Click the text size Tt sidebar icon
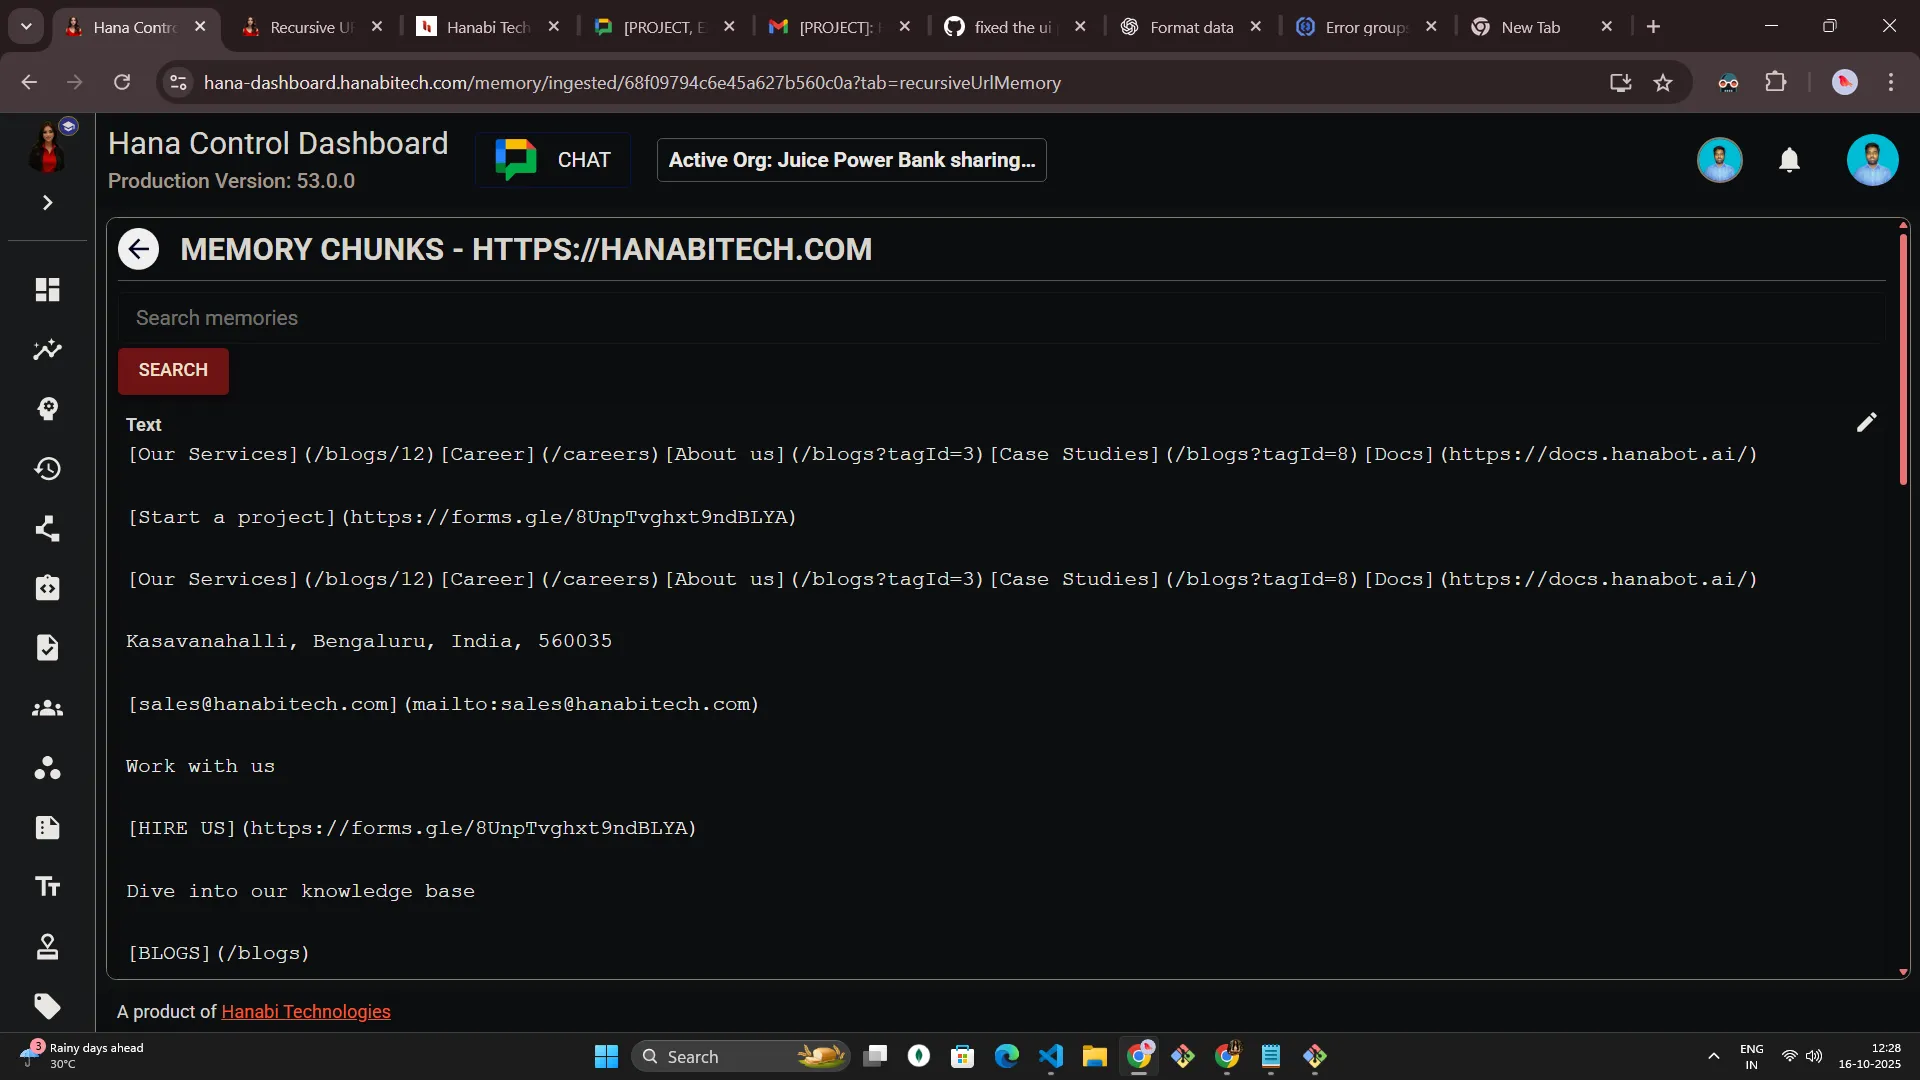This screenshot has width=1920, height=1080. [47, 887]
